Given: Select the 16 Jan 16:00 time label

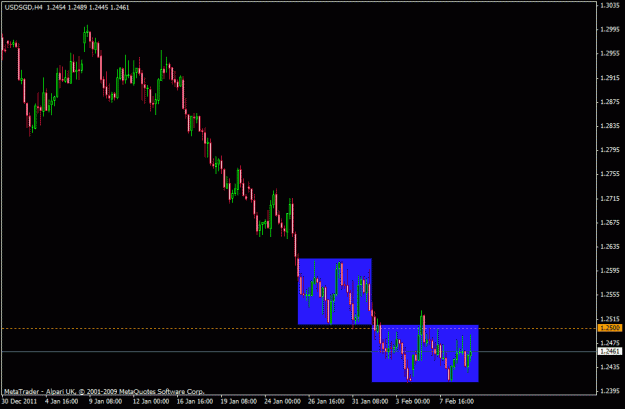Looking at the screenshot, I should [195, 401].
